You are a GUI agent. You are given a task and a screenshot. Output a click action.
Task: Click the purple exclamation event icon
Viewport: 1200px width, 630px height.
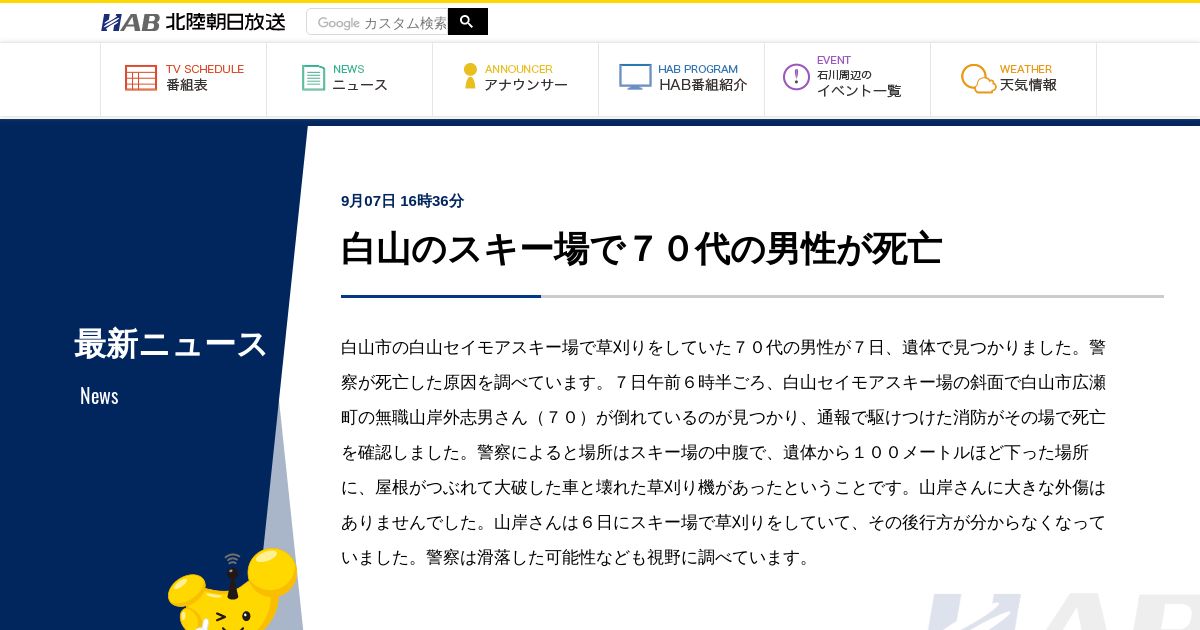coord(796,77)
